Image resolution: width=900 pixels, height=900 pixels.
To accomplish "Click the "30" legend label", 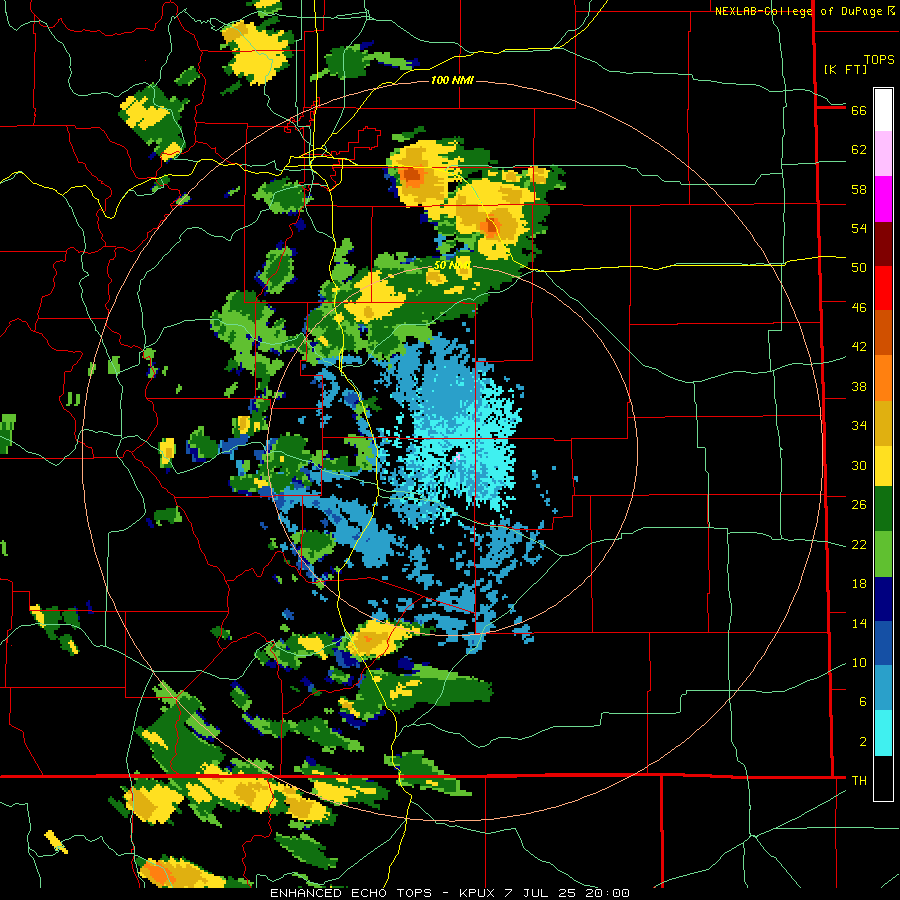I will 859,465.
